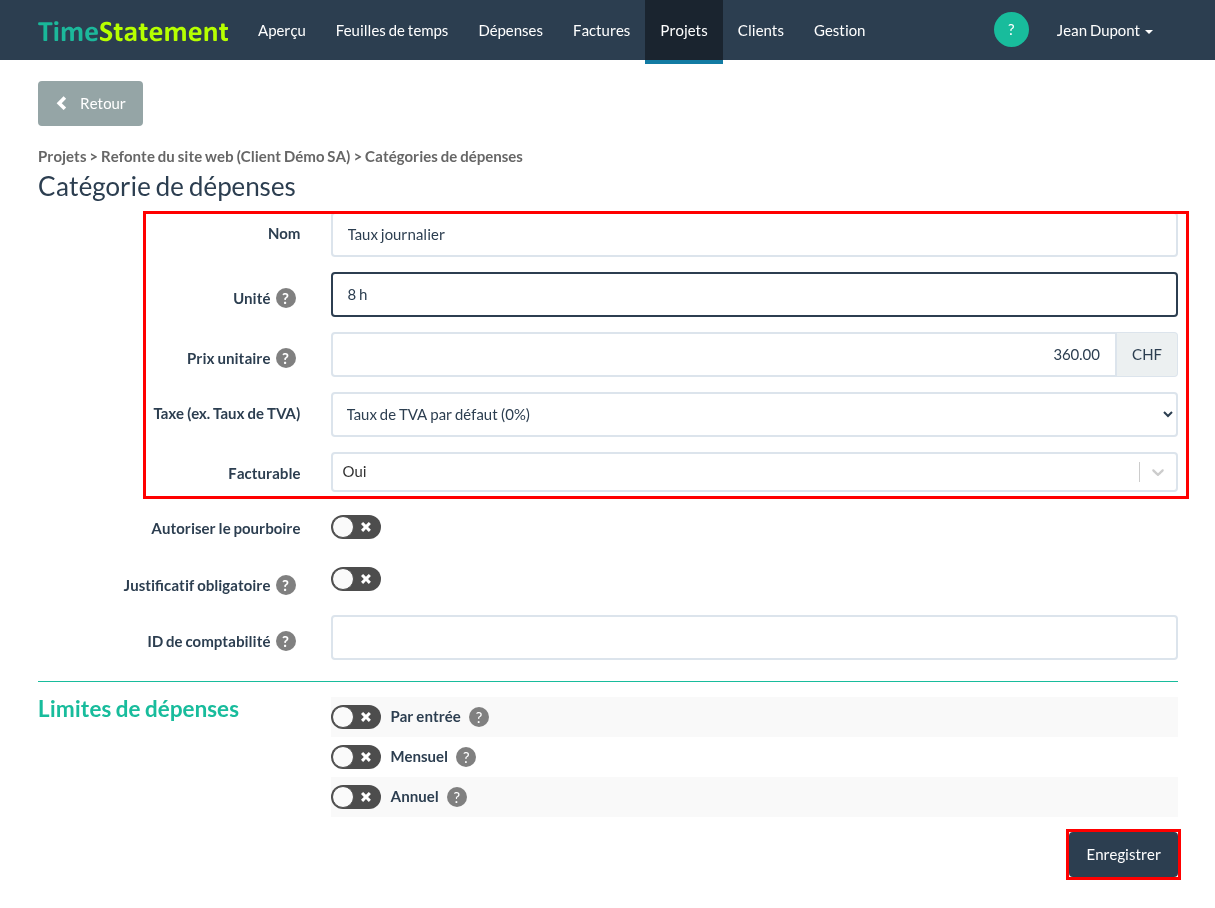
Task: Open Feuilles de temps in the navbar
Action: click(x=392, y=30)
